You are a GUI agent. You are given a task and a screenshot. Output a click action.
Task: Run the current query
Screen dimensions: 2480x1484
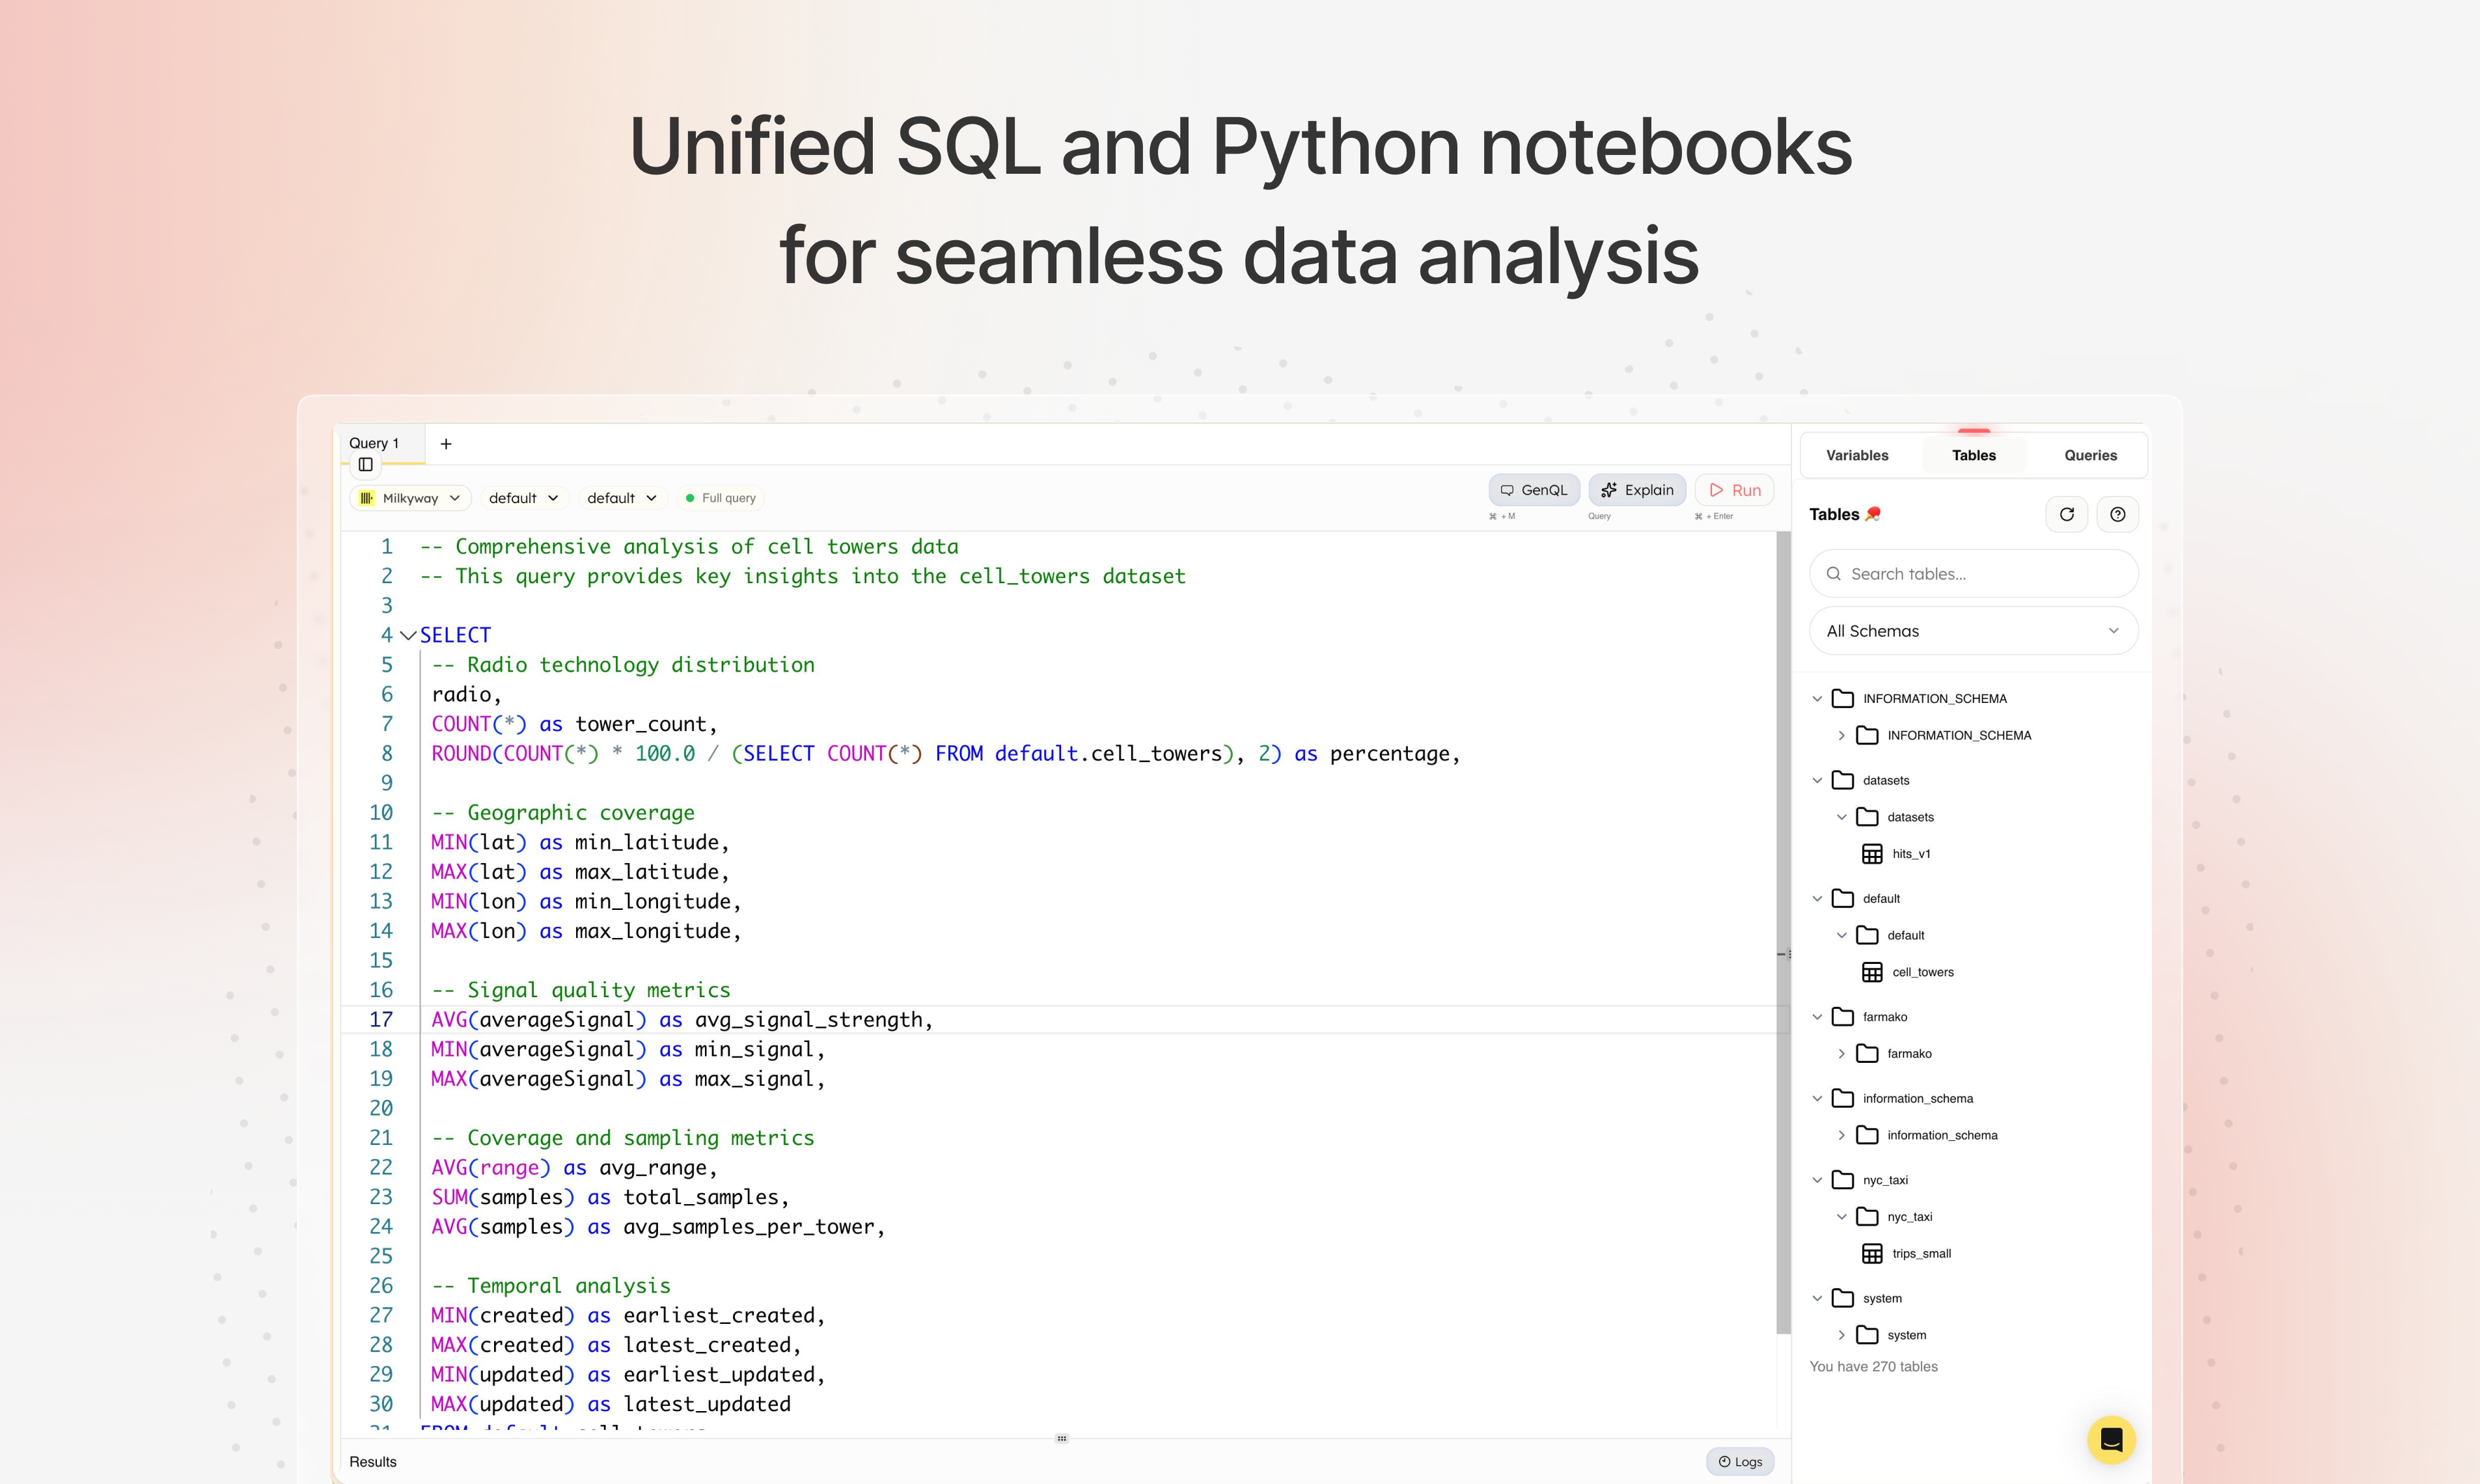pyautogui.click(x=1735, y=490)
